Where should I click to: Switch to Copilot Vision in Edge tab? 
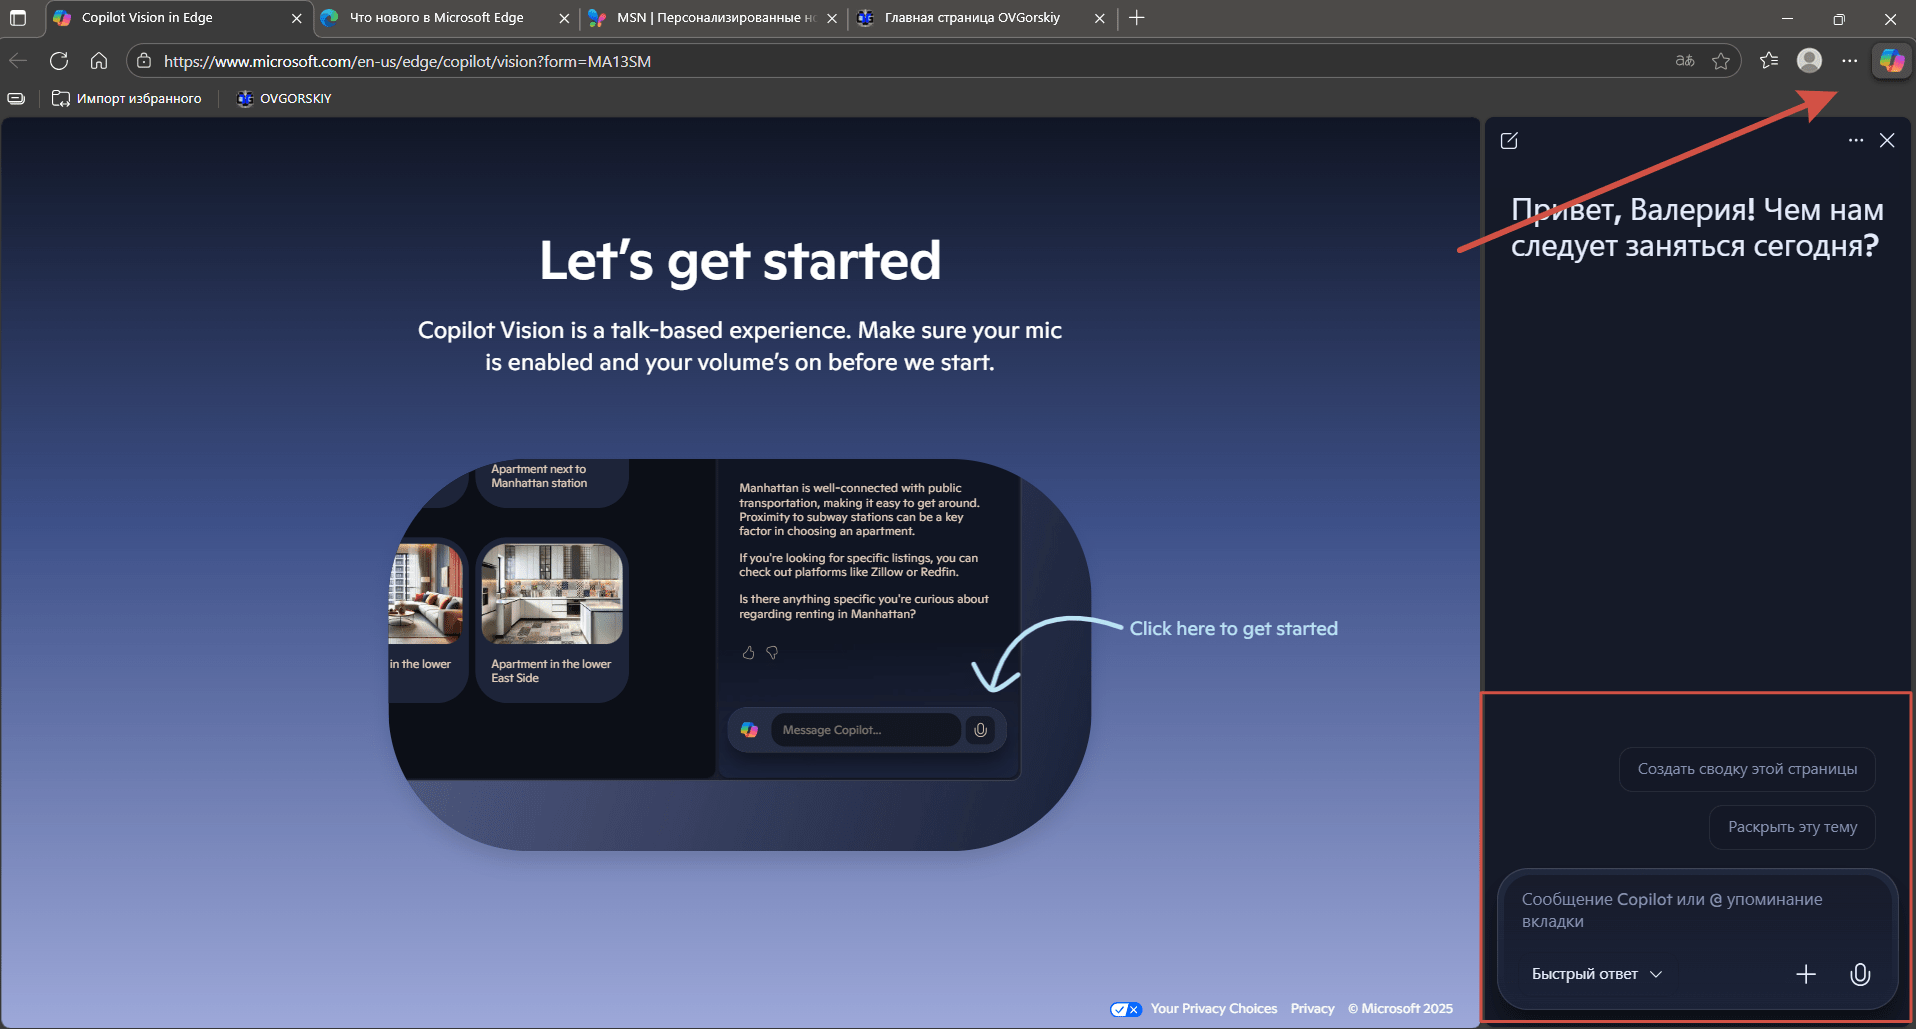180,18
